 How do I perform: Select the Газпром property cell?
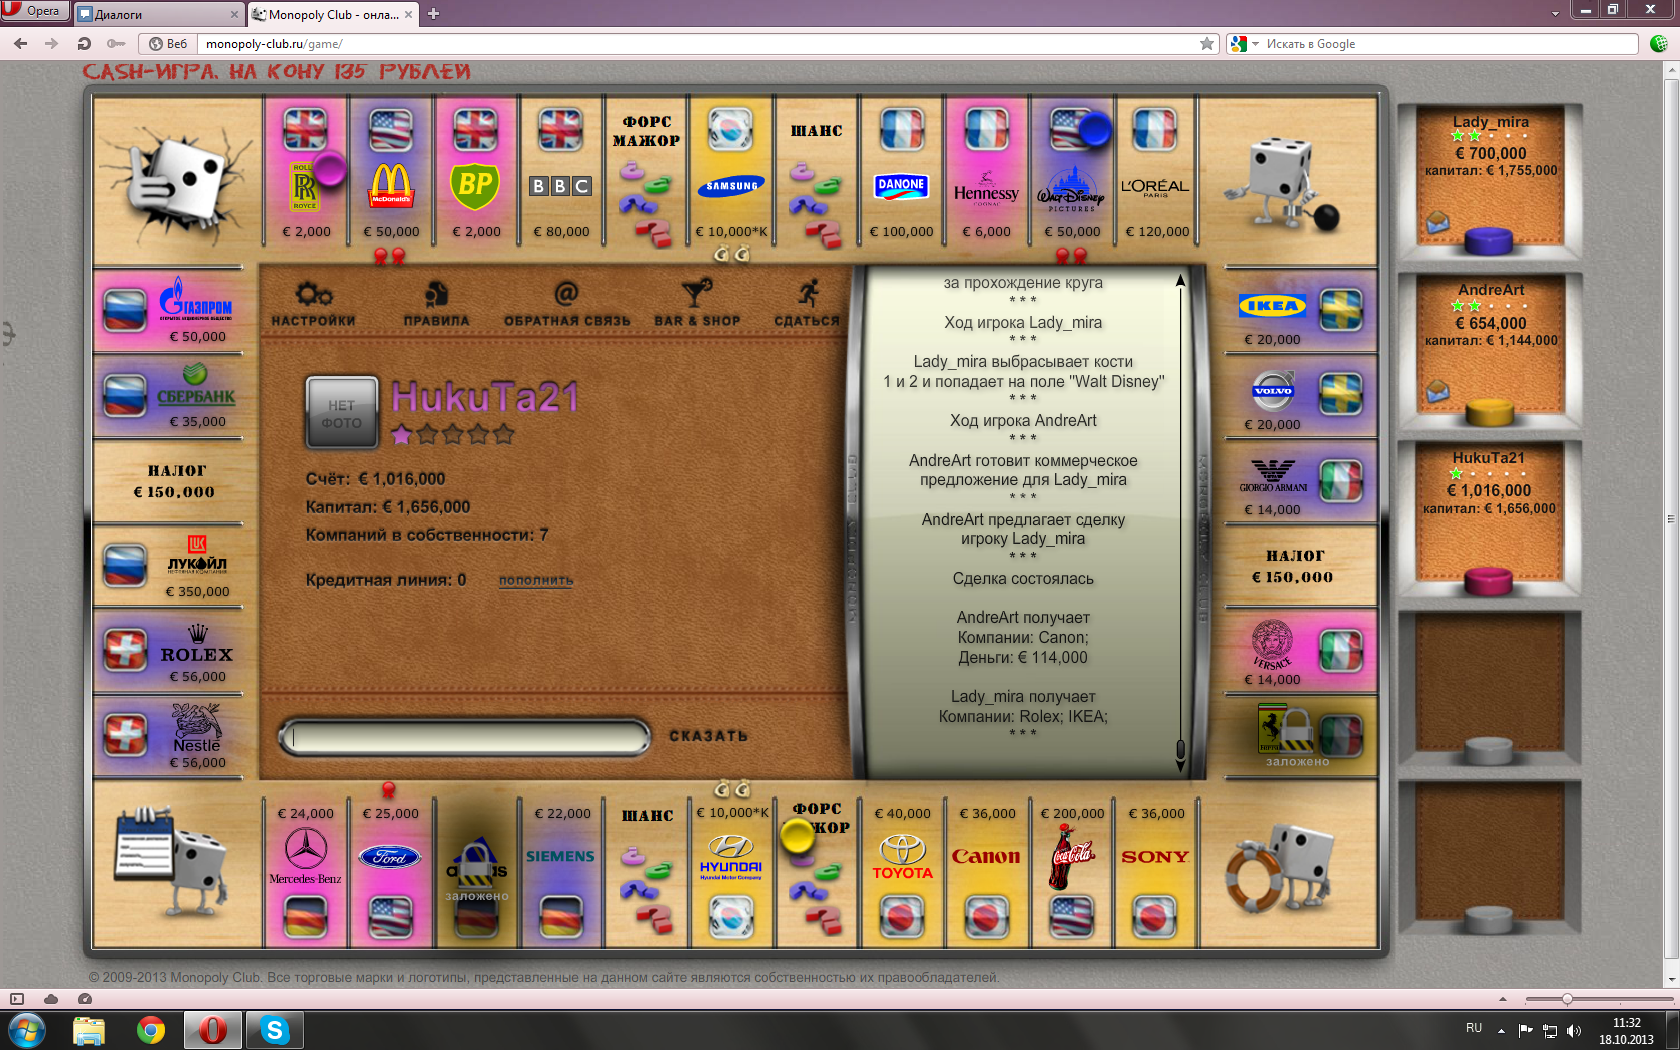coord(168,311)
